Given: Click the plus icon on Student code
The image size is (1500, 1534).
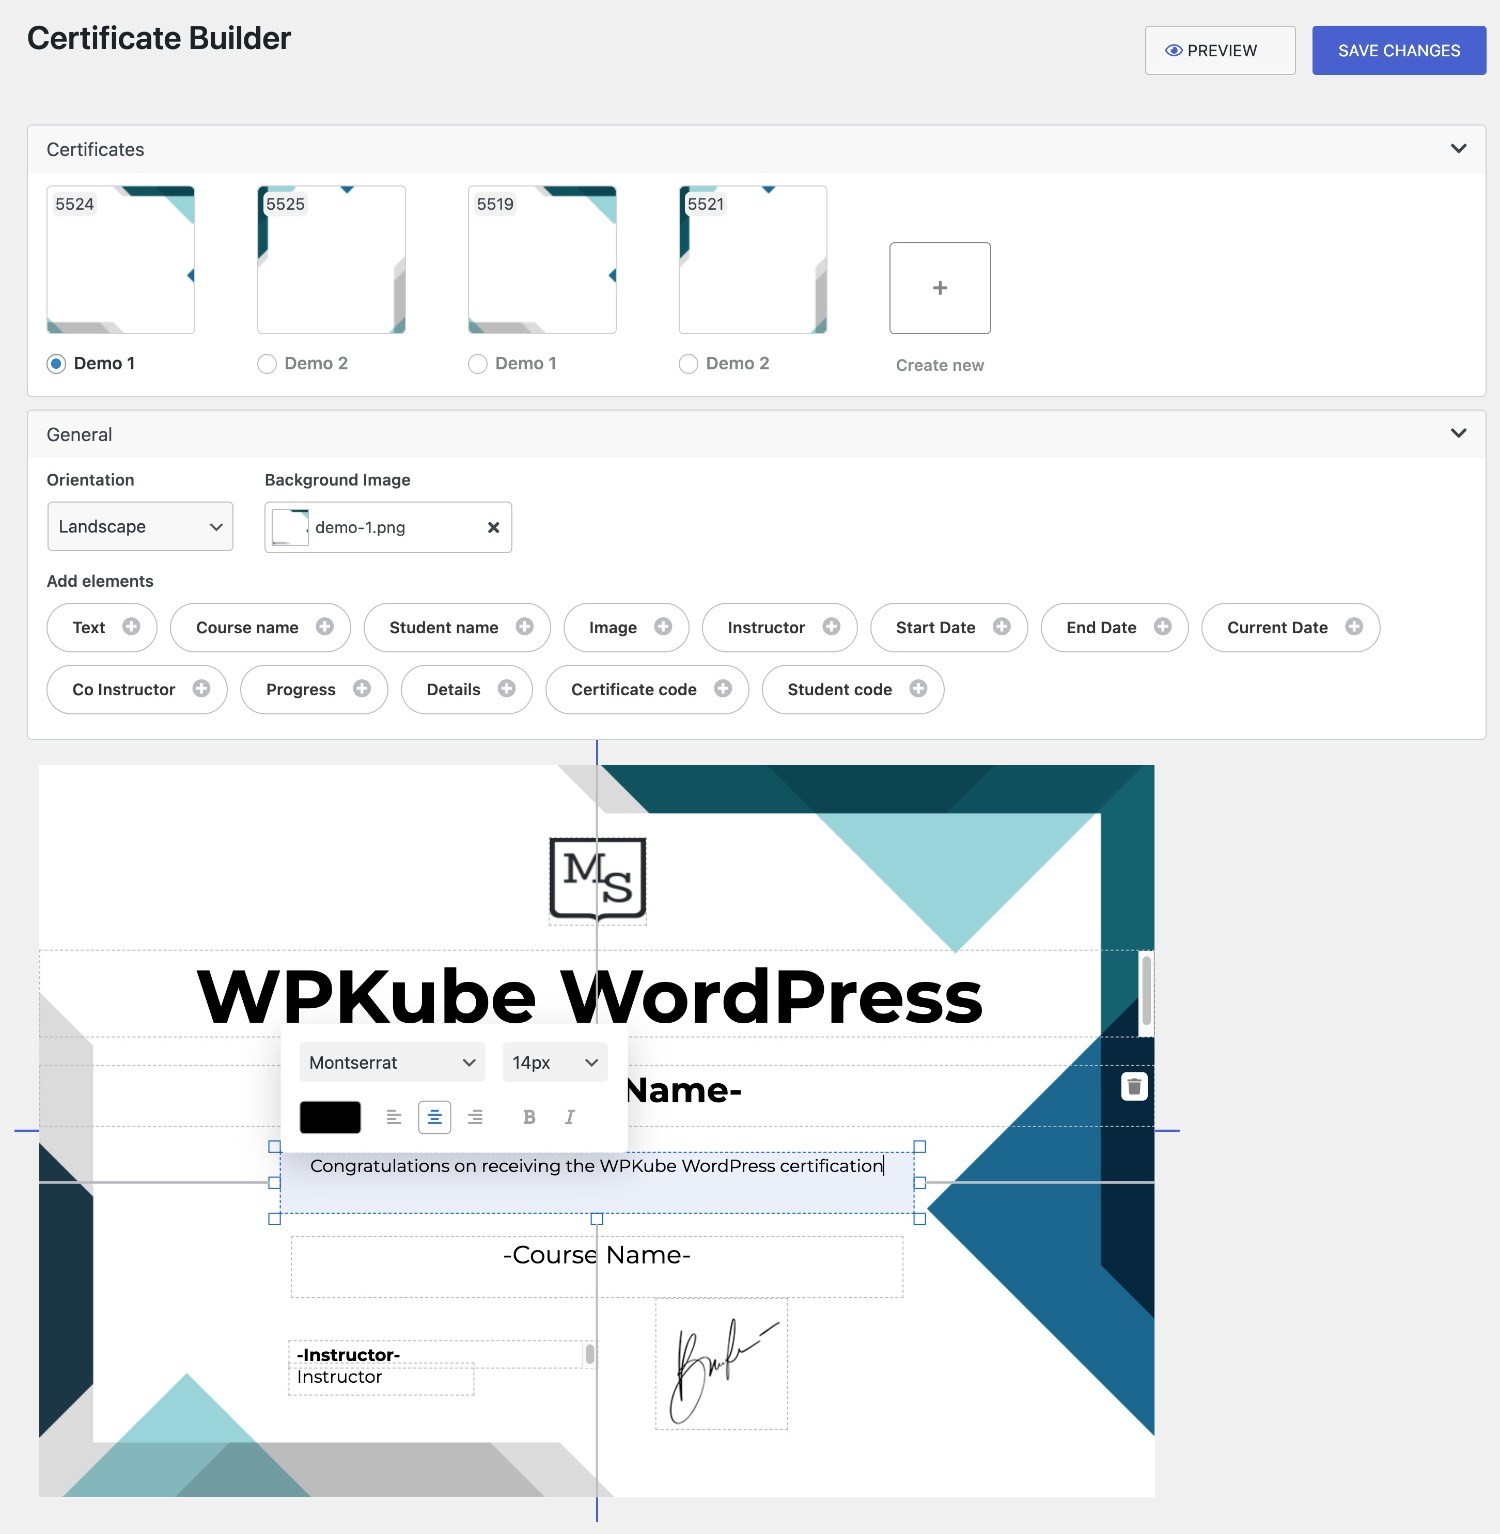Looking at the screenshot, I should [918, 689].
